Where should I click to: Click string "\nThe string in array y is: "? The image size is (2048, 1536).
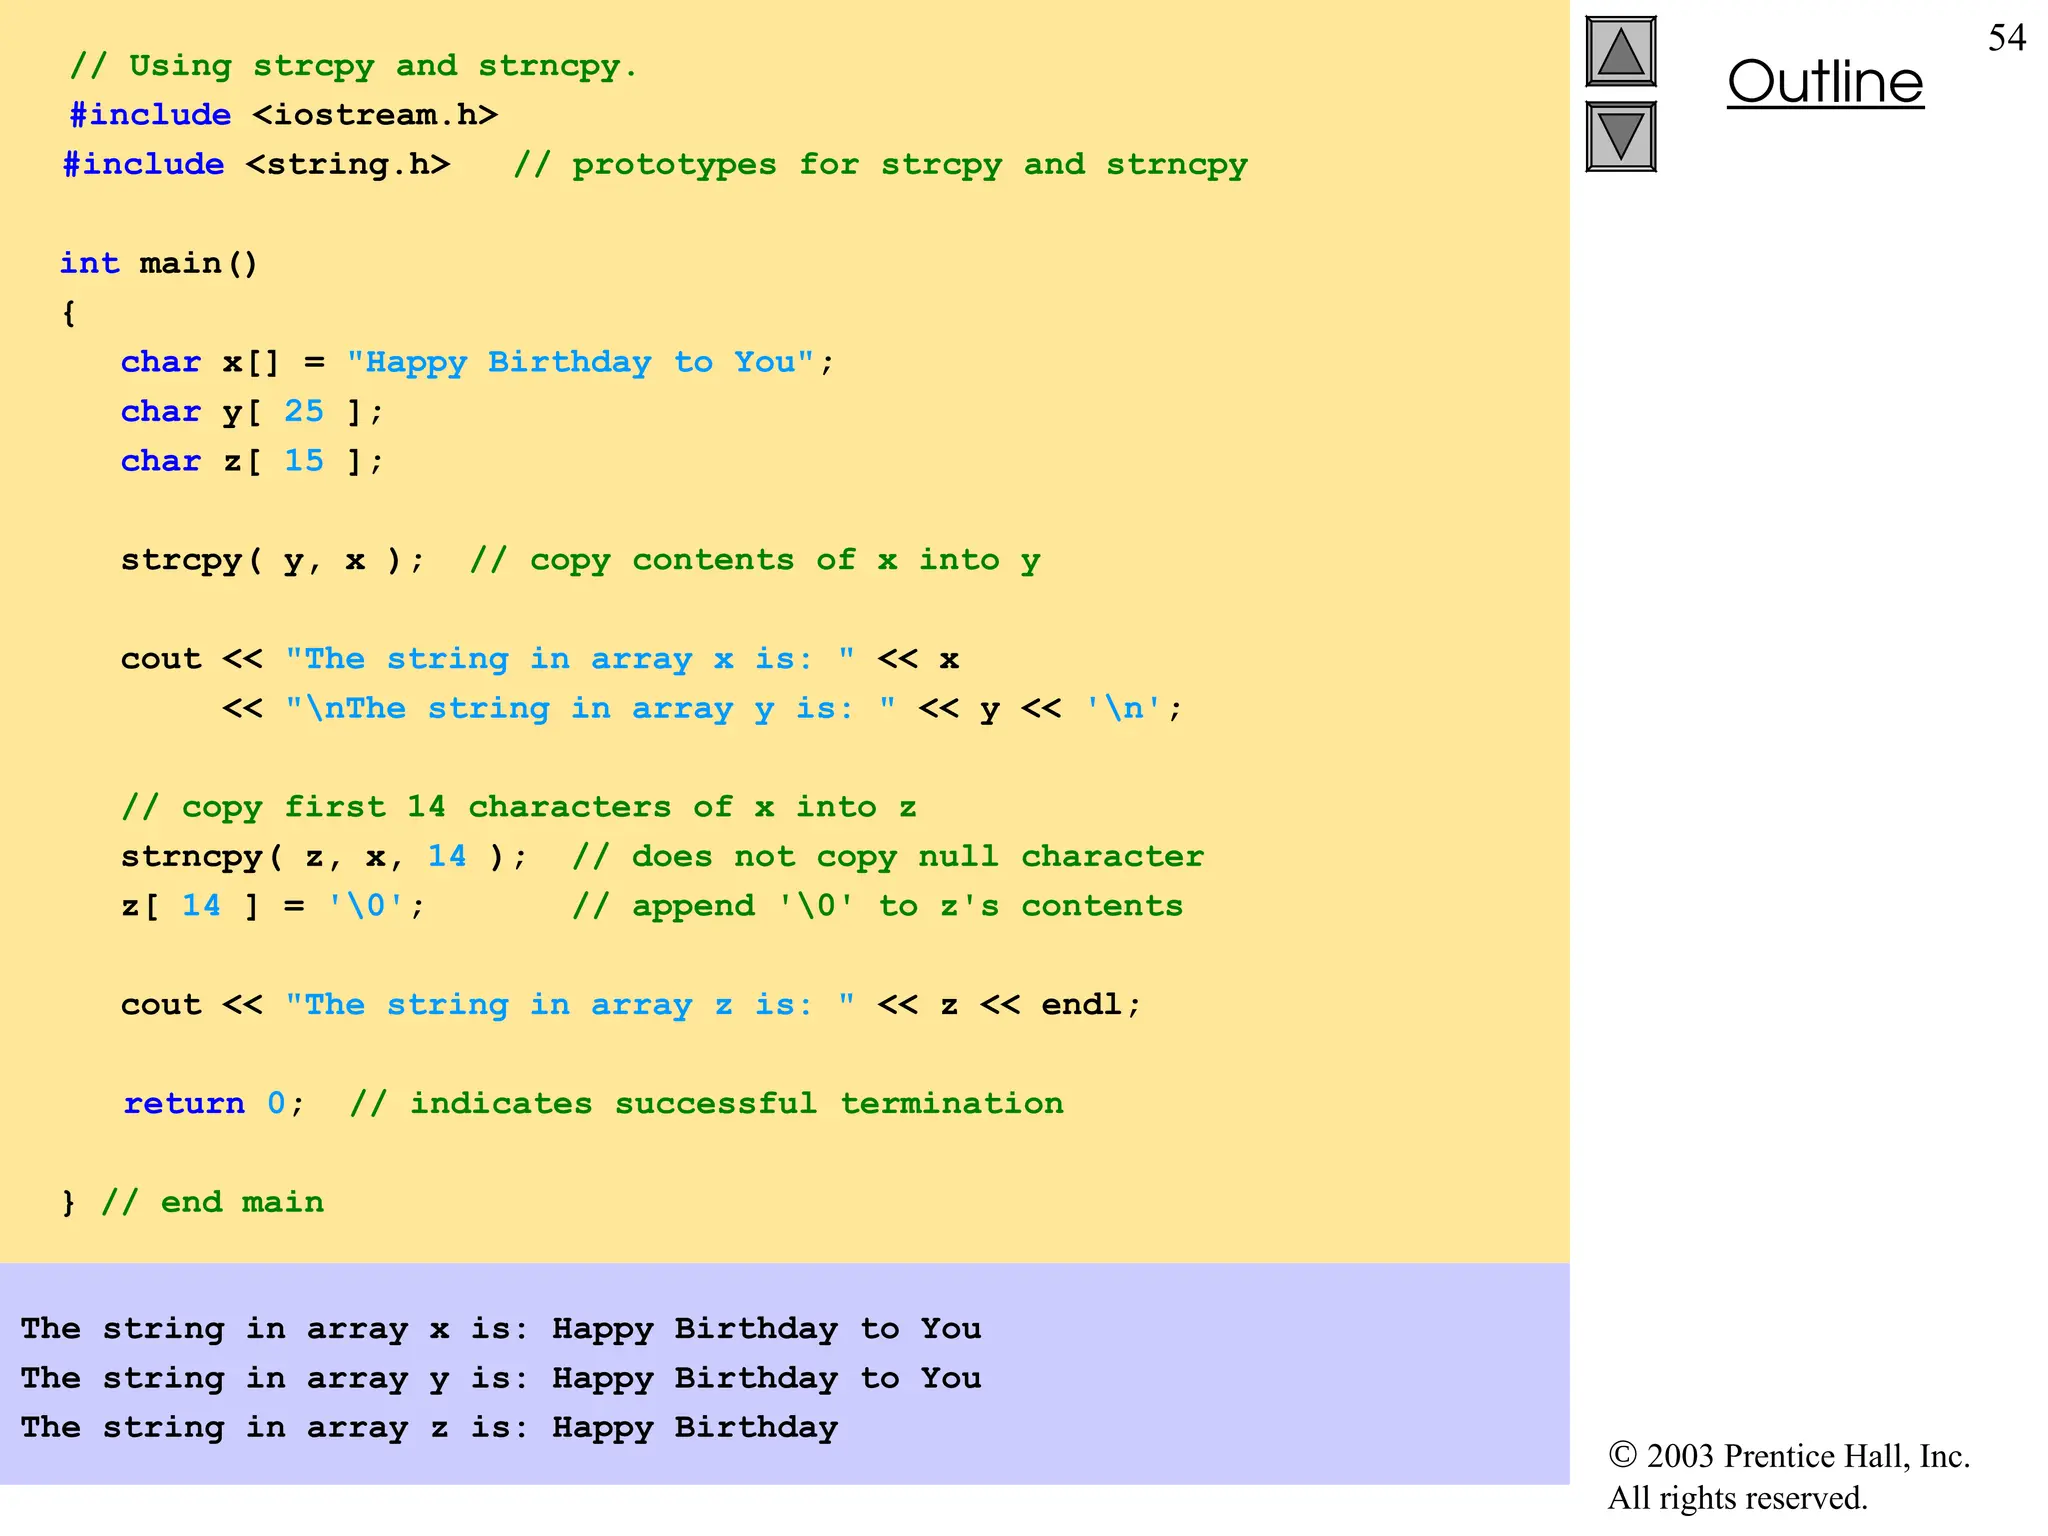pos(590,709)
